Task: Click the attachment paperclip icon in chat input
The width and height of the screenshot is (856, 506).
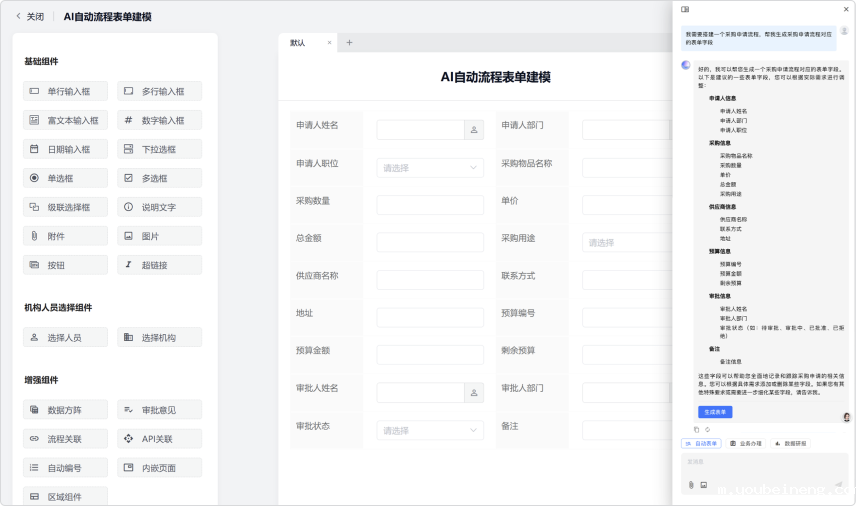Action: [691, 485]
